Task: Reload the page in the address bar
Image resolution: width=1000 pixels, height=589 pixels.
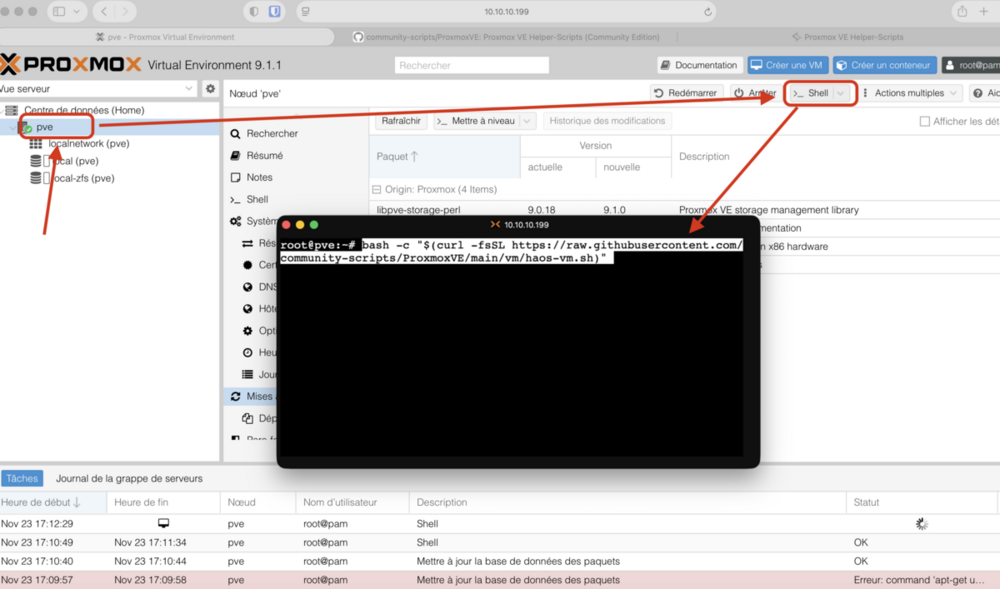Action: coord(707,11)
